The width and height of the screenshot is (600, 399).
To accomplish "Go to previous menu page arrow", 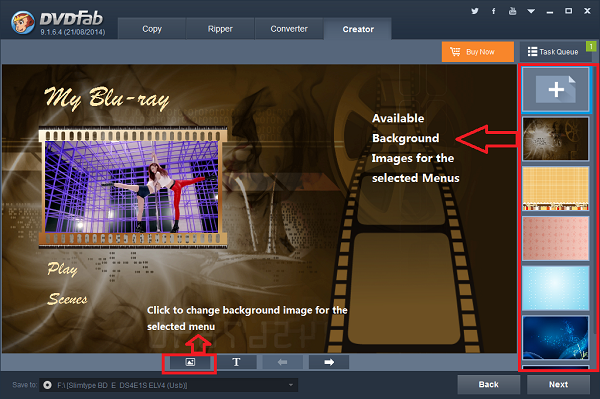I will (x=282, y=362).
